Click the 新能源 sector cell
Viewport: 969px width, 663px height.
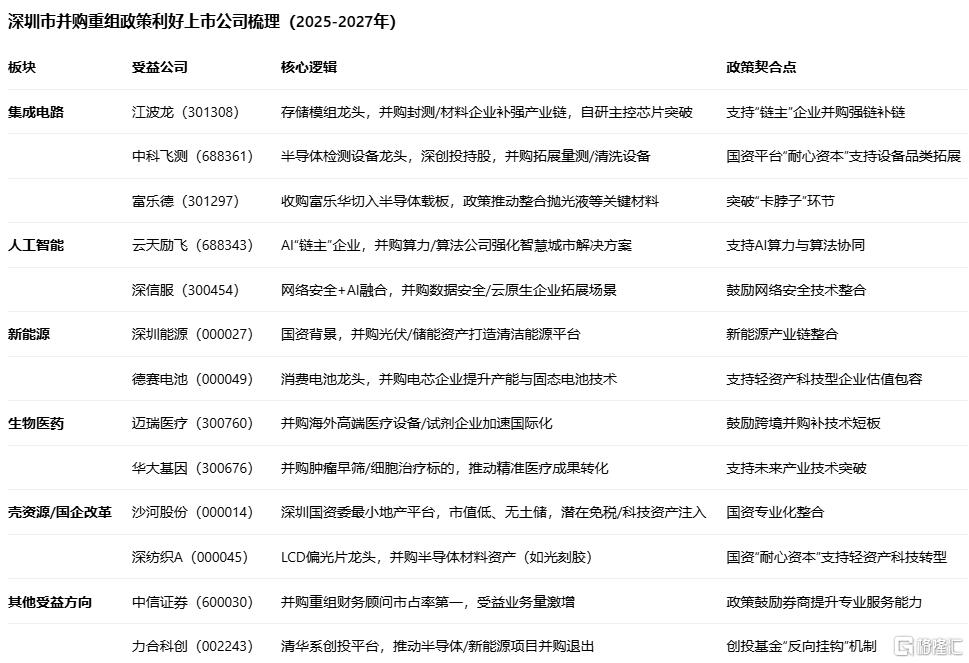click(x=28, y=334)
